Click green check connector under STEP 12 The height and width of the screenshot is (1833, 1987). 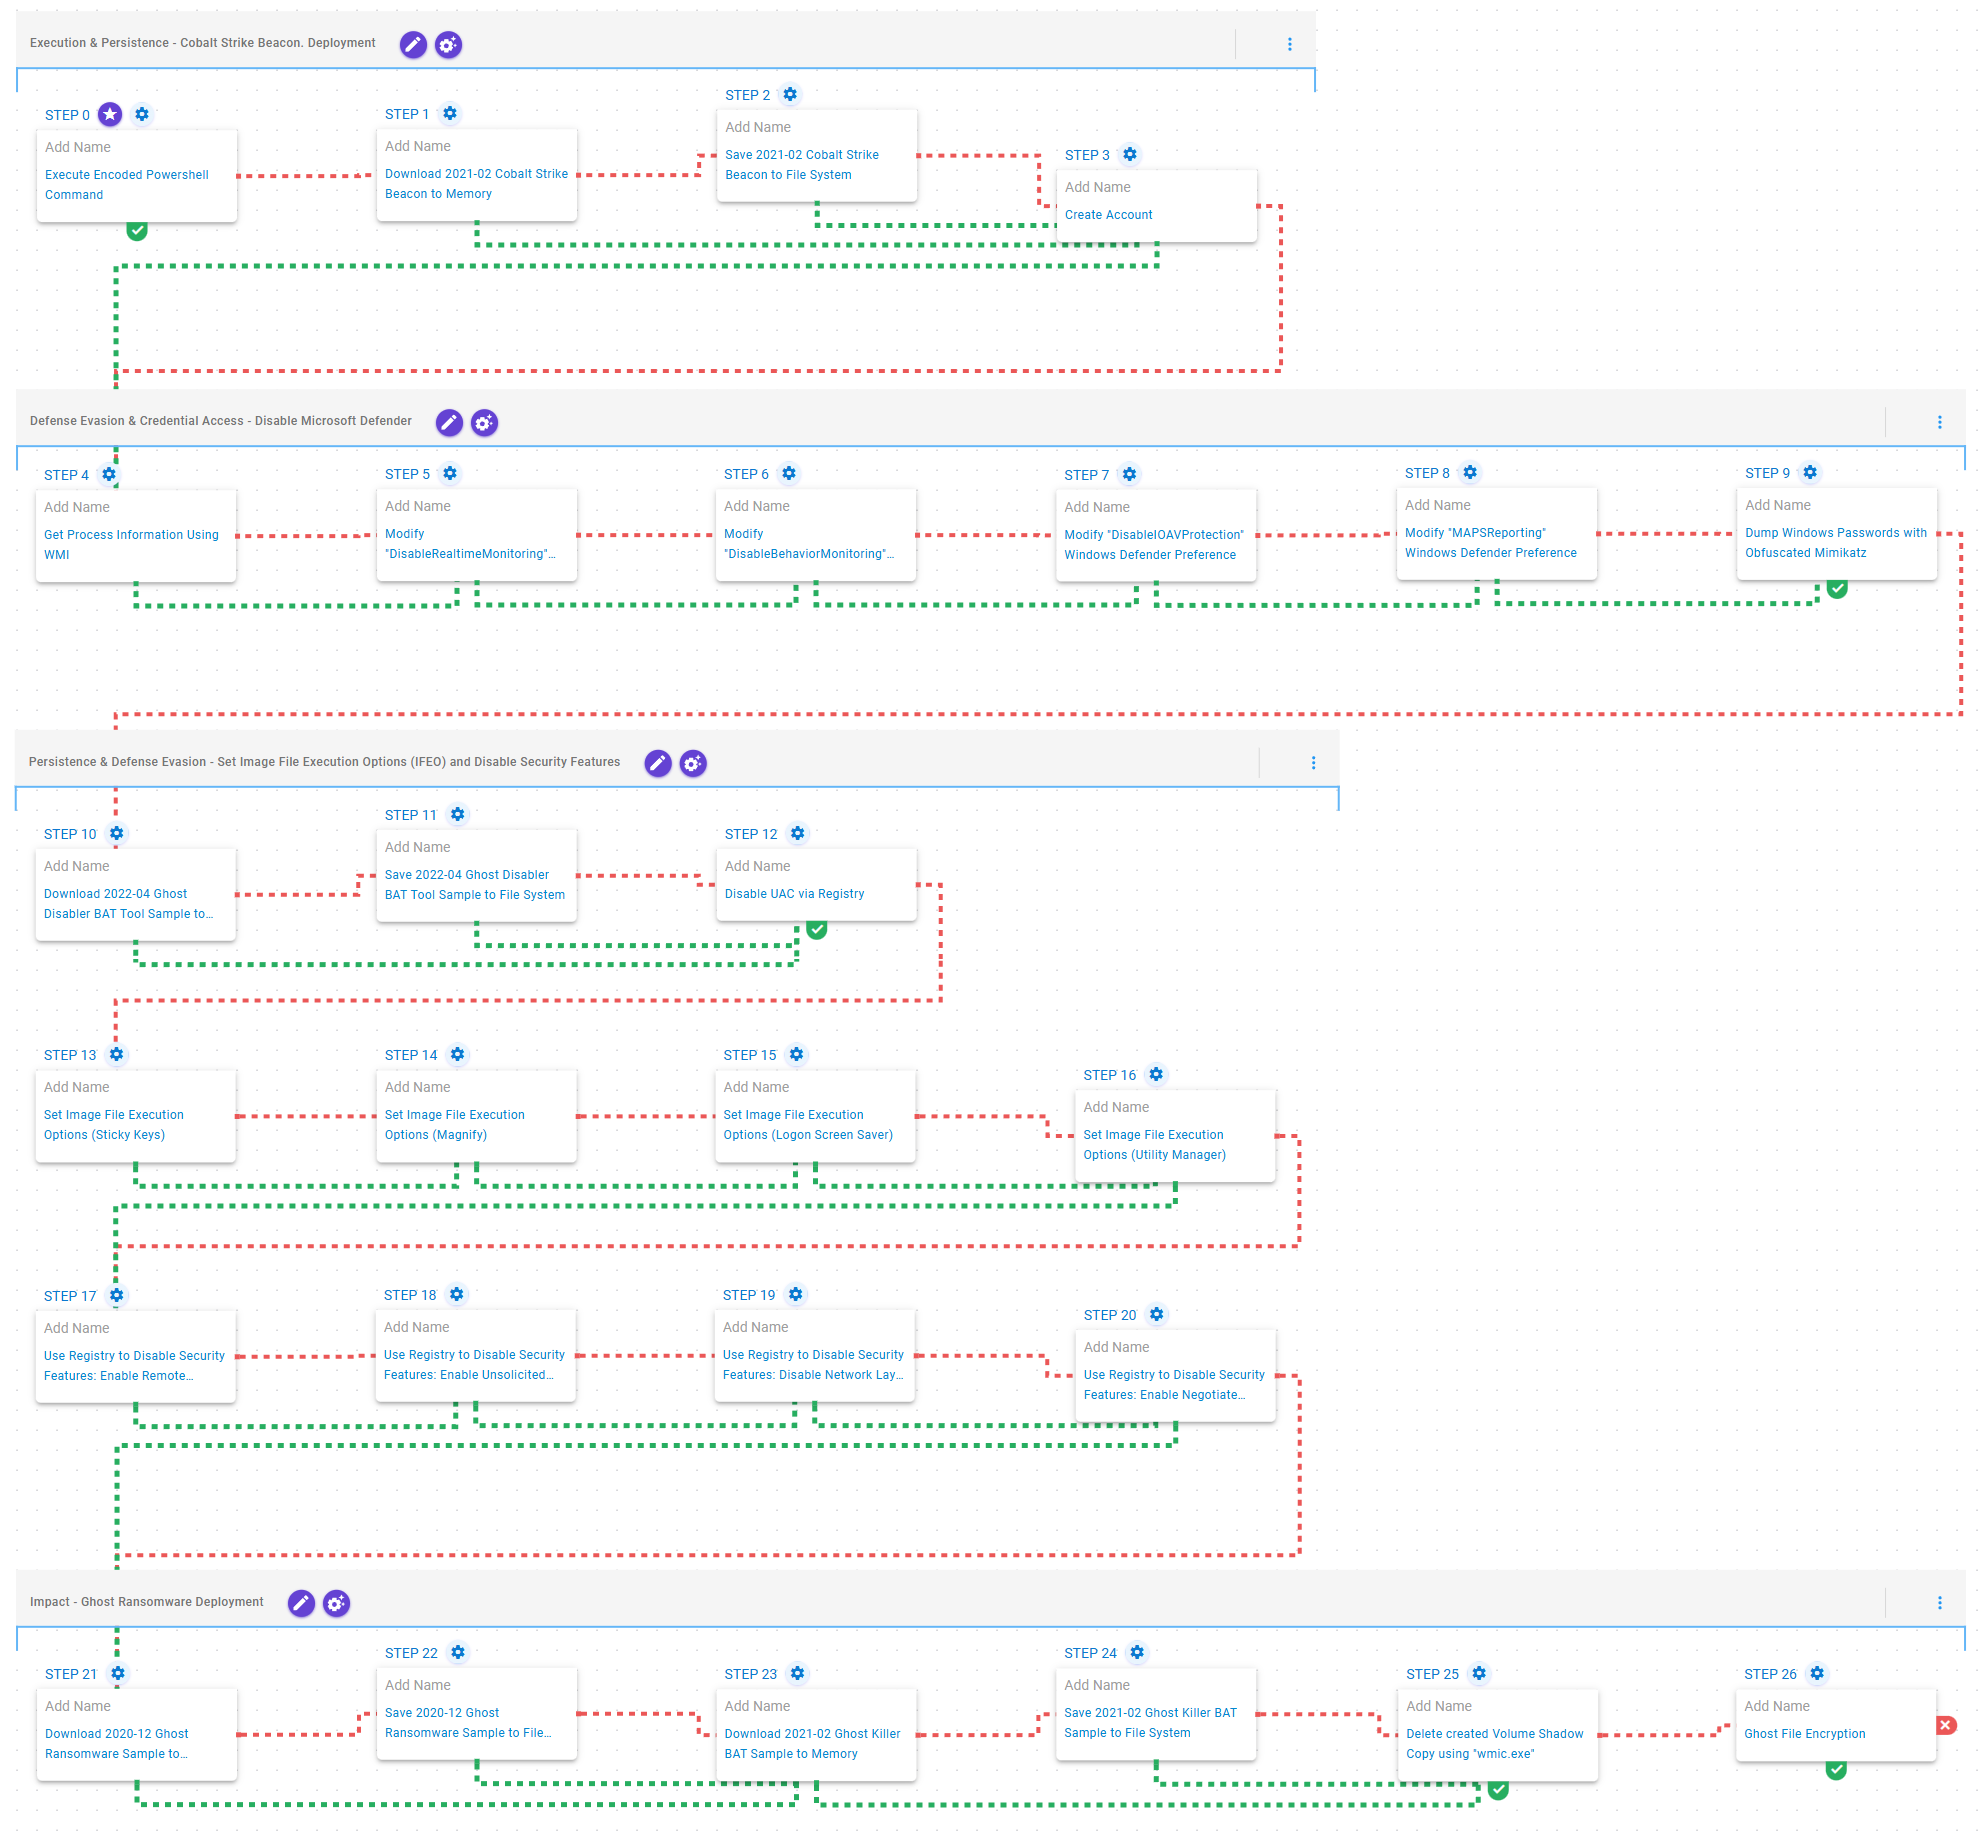click(x=817, y=930)
